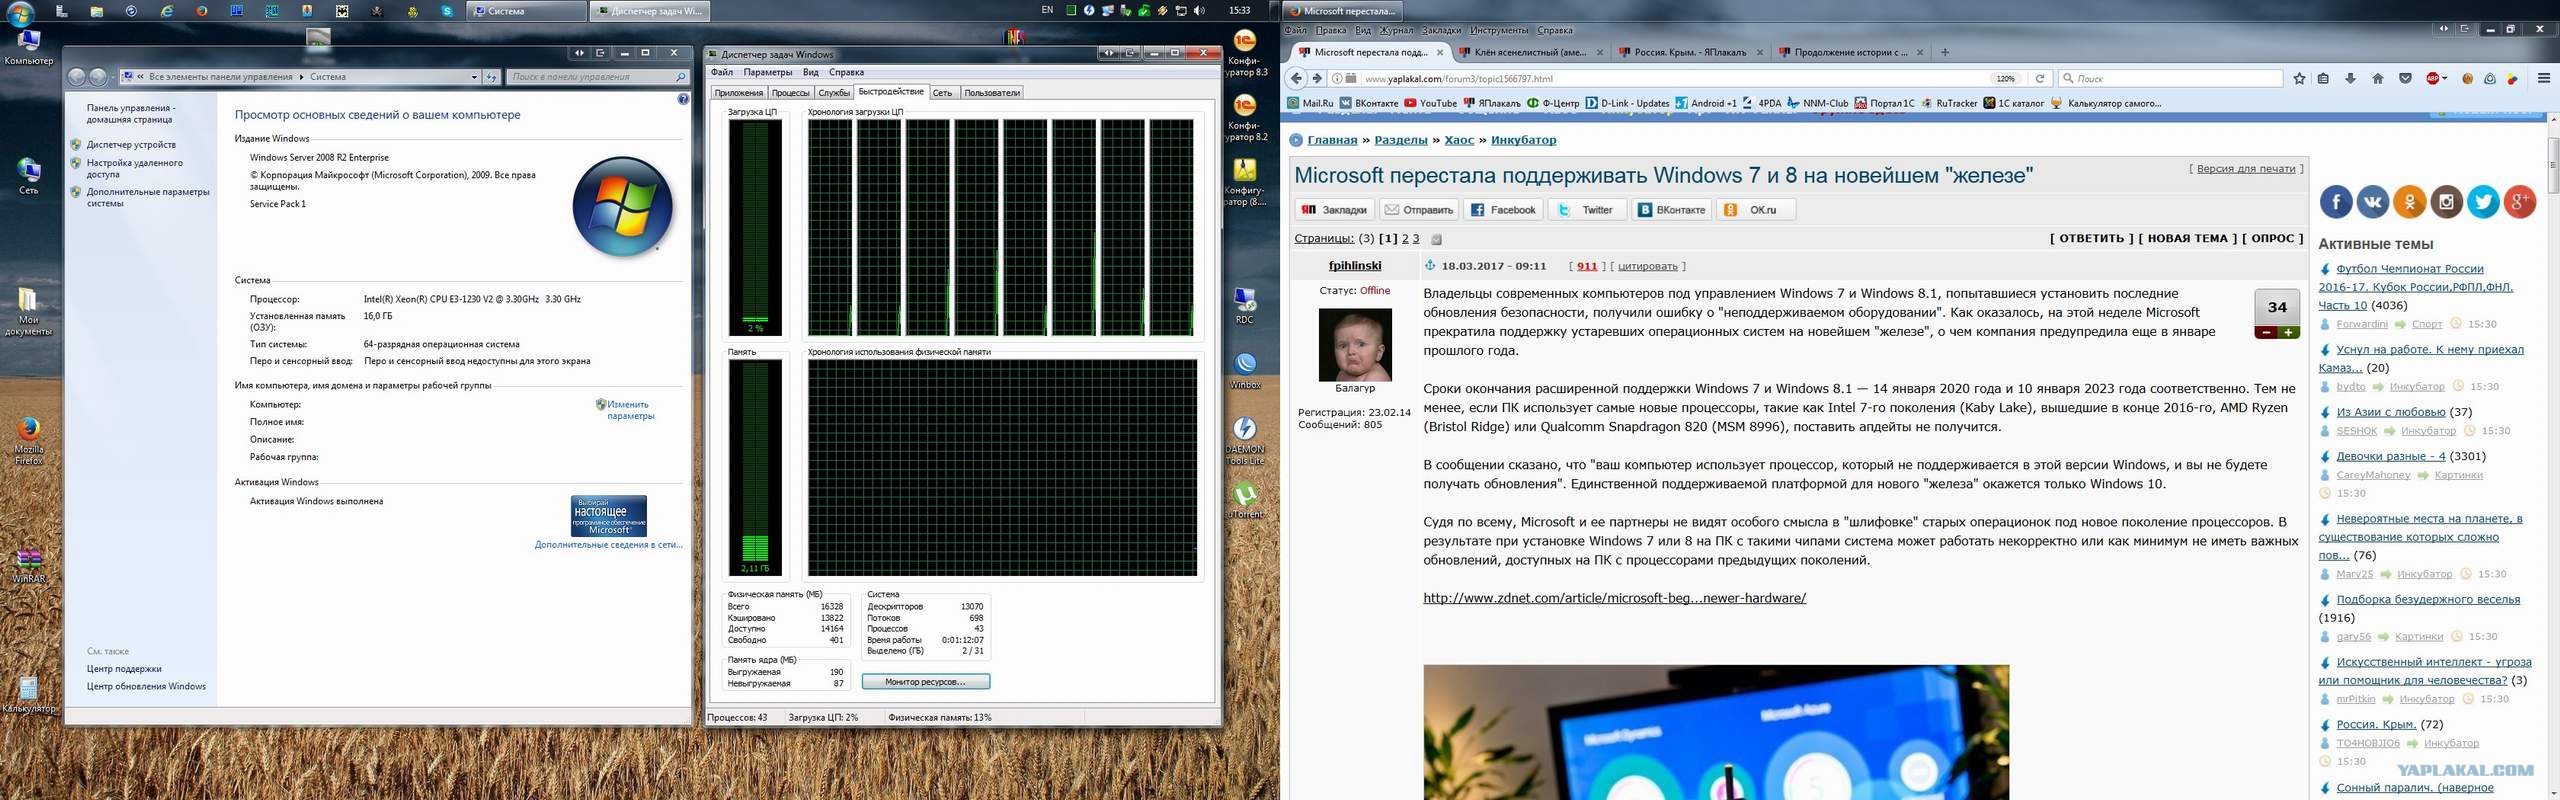The height and width of the screenshot is (800, 2560).
Task: Click the round Odnoklassniki icon in sidebar
Action: tap(2409, 202)
